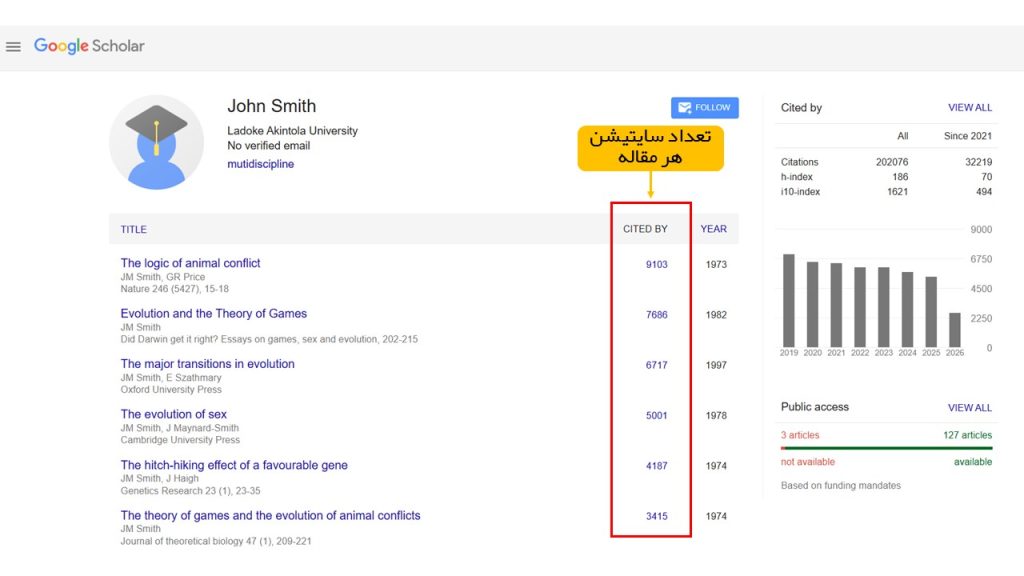Sort articles by CITED BY column
The width and height of the screenshot is (1024, 576).
[645, 229]
